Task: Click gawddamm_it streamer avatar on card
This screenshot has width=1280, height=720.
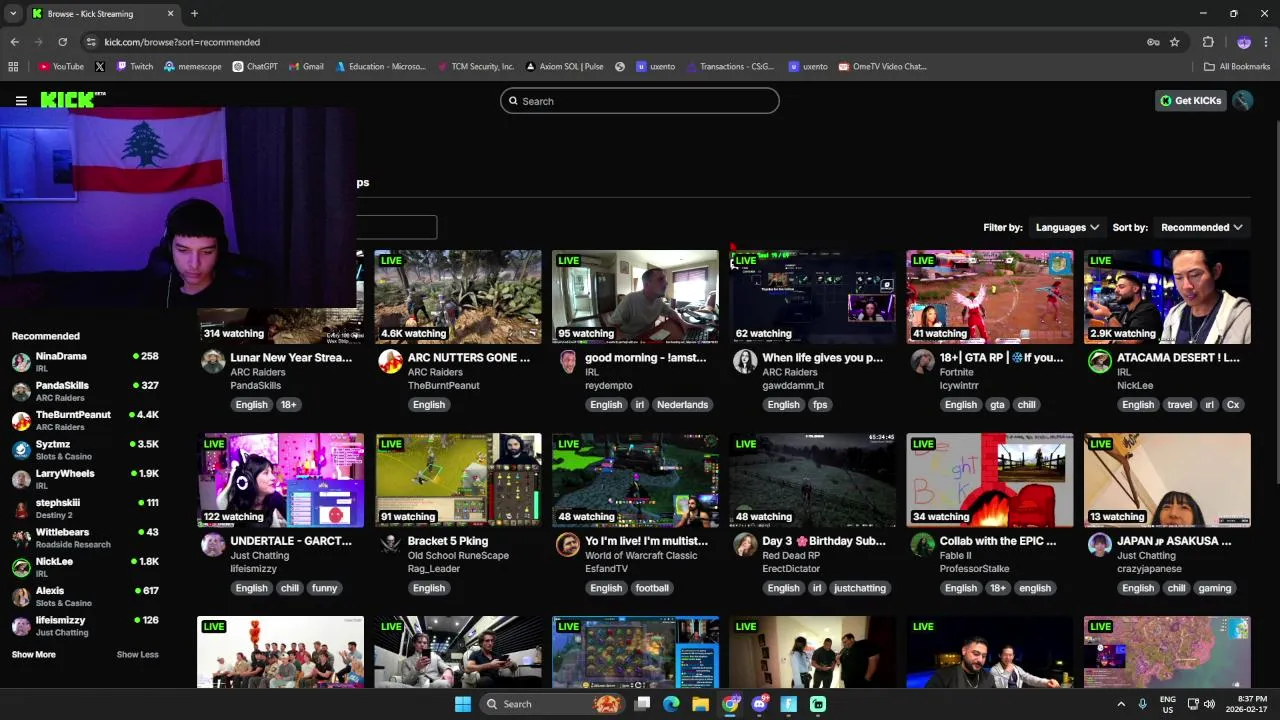Action: click(745, 362)
